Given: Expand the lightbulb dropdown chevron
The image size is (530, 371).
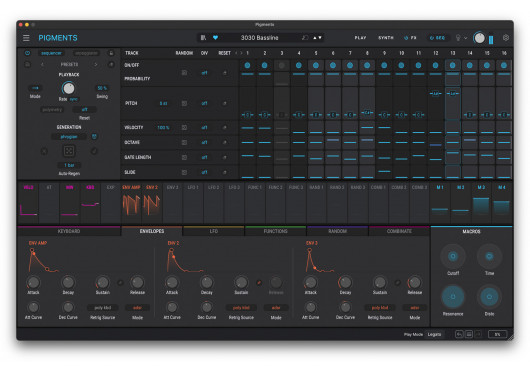Looking at the screenshot, I should point(465,38).
